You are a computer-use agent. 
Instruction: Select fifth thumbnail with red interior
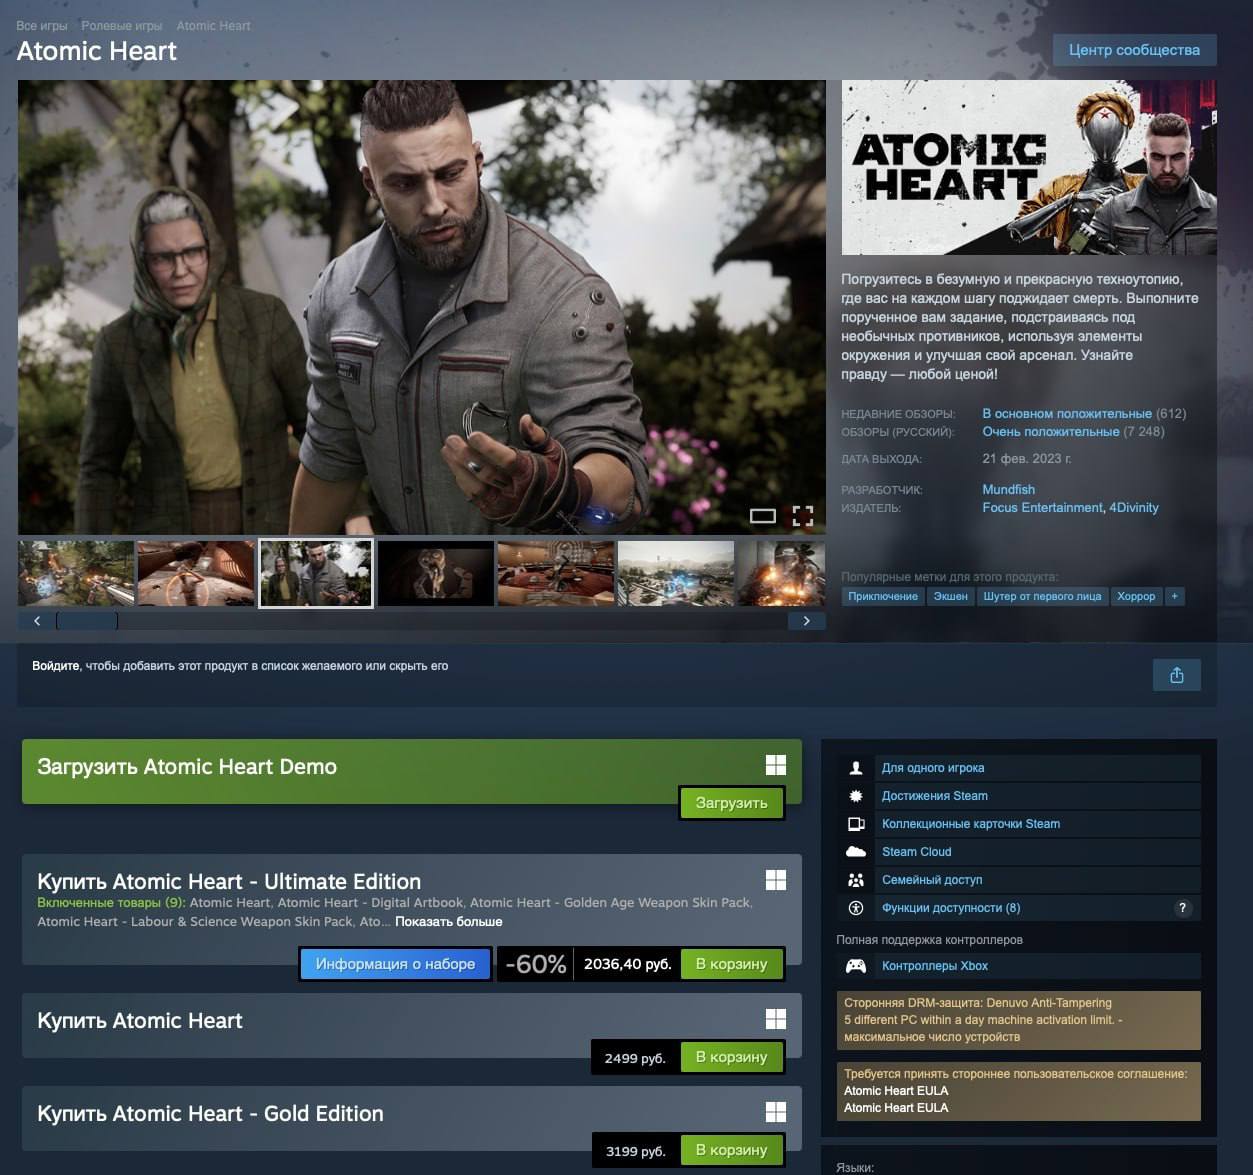556,573
